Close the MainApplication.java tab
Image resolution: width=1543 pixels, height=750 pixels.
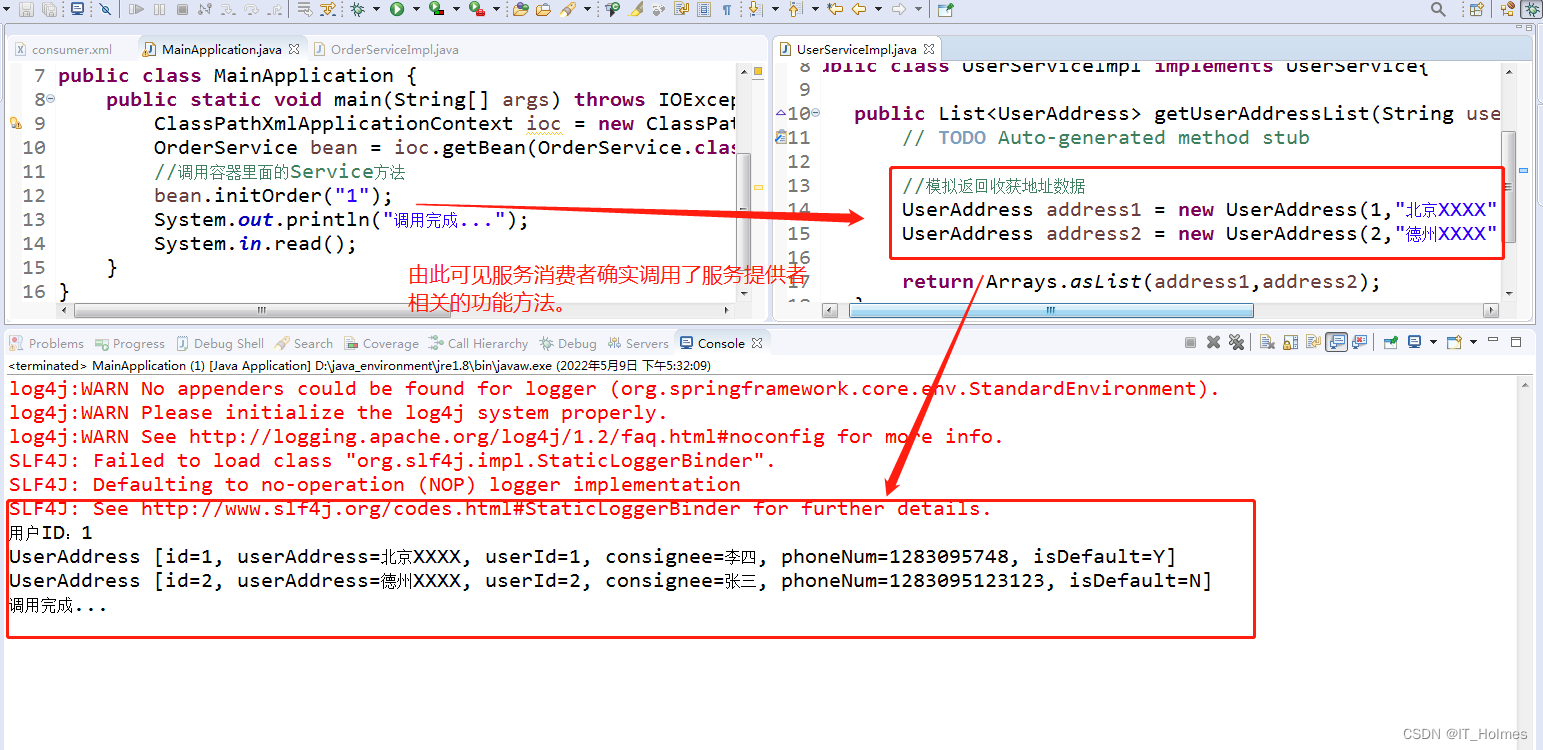coord(294,48)
